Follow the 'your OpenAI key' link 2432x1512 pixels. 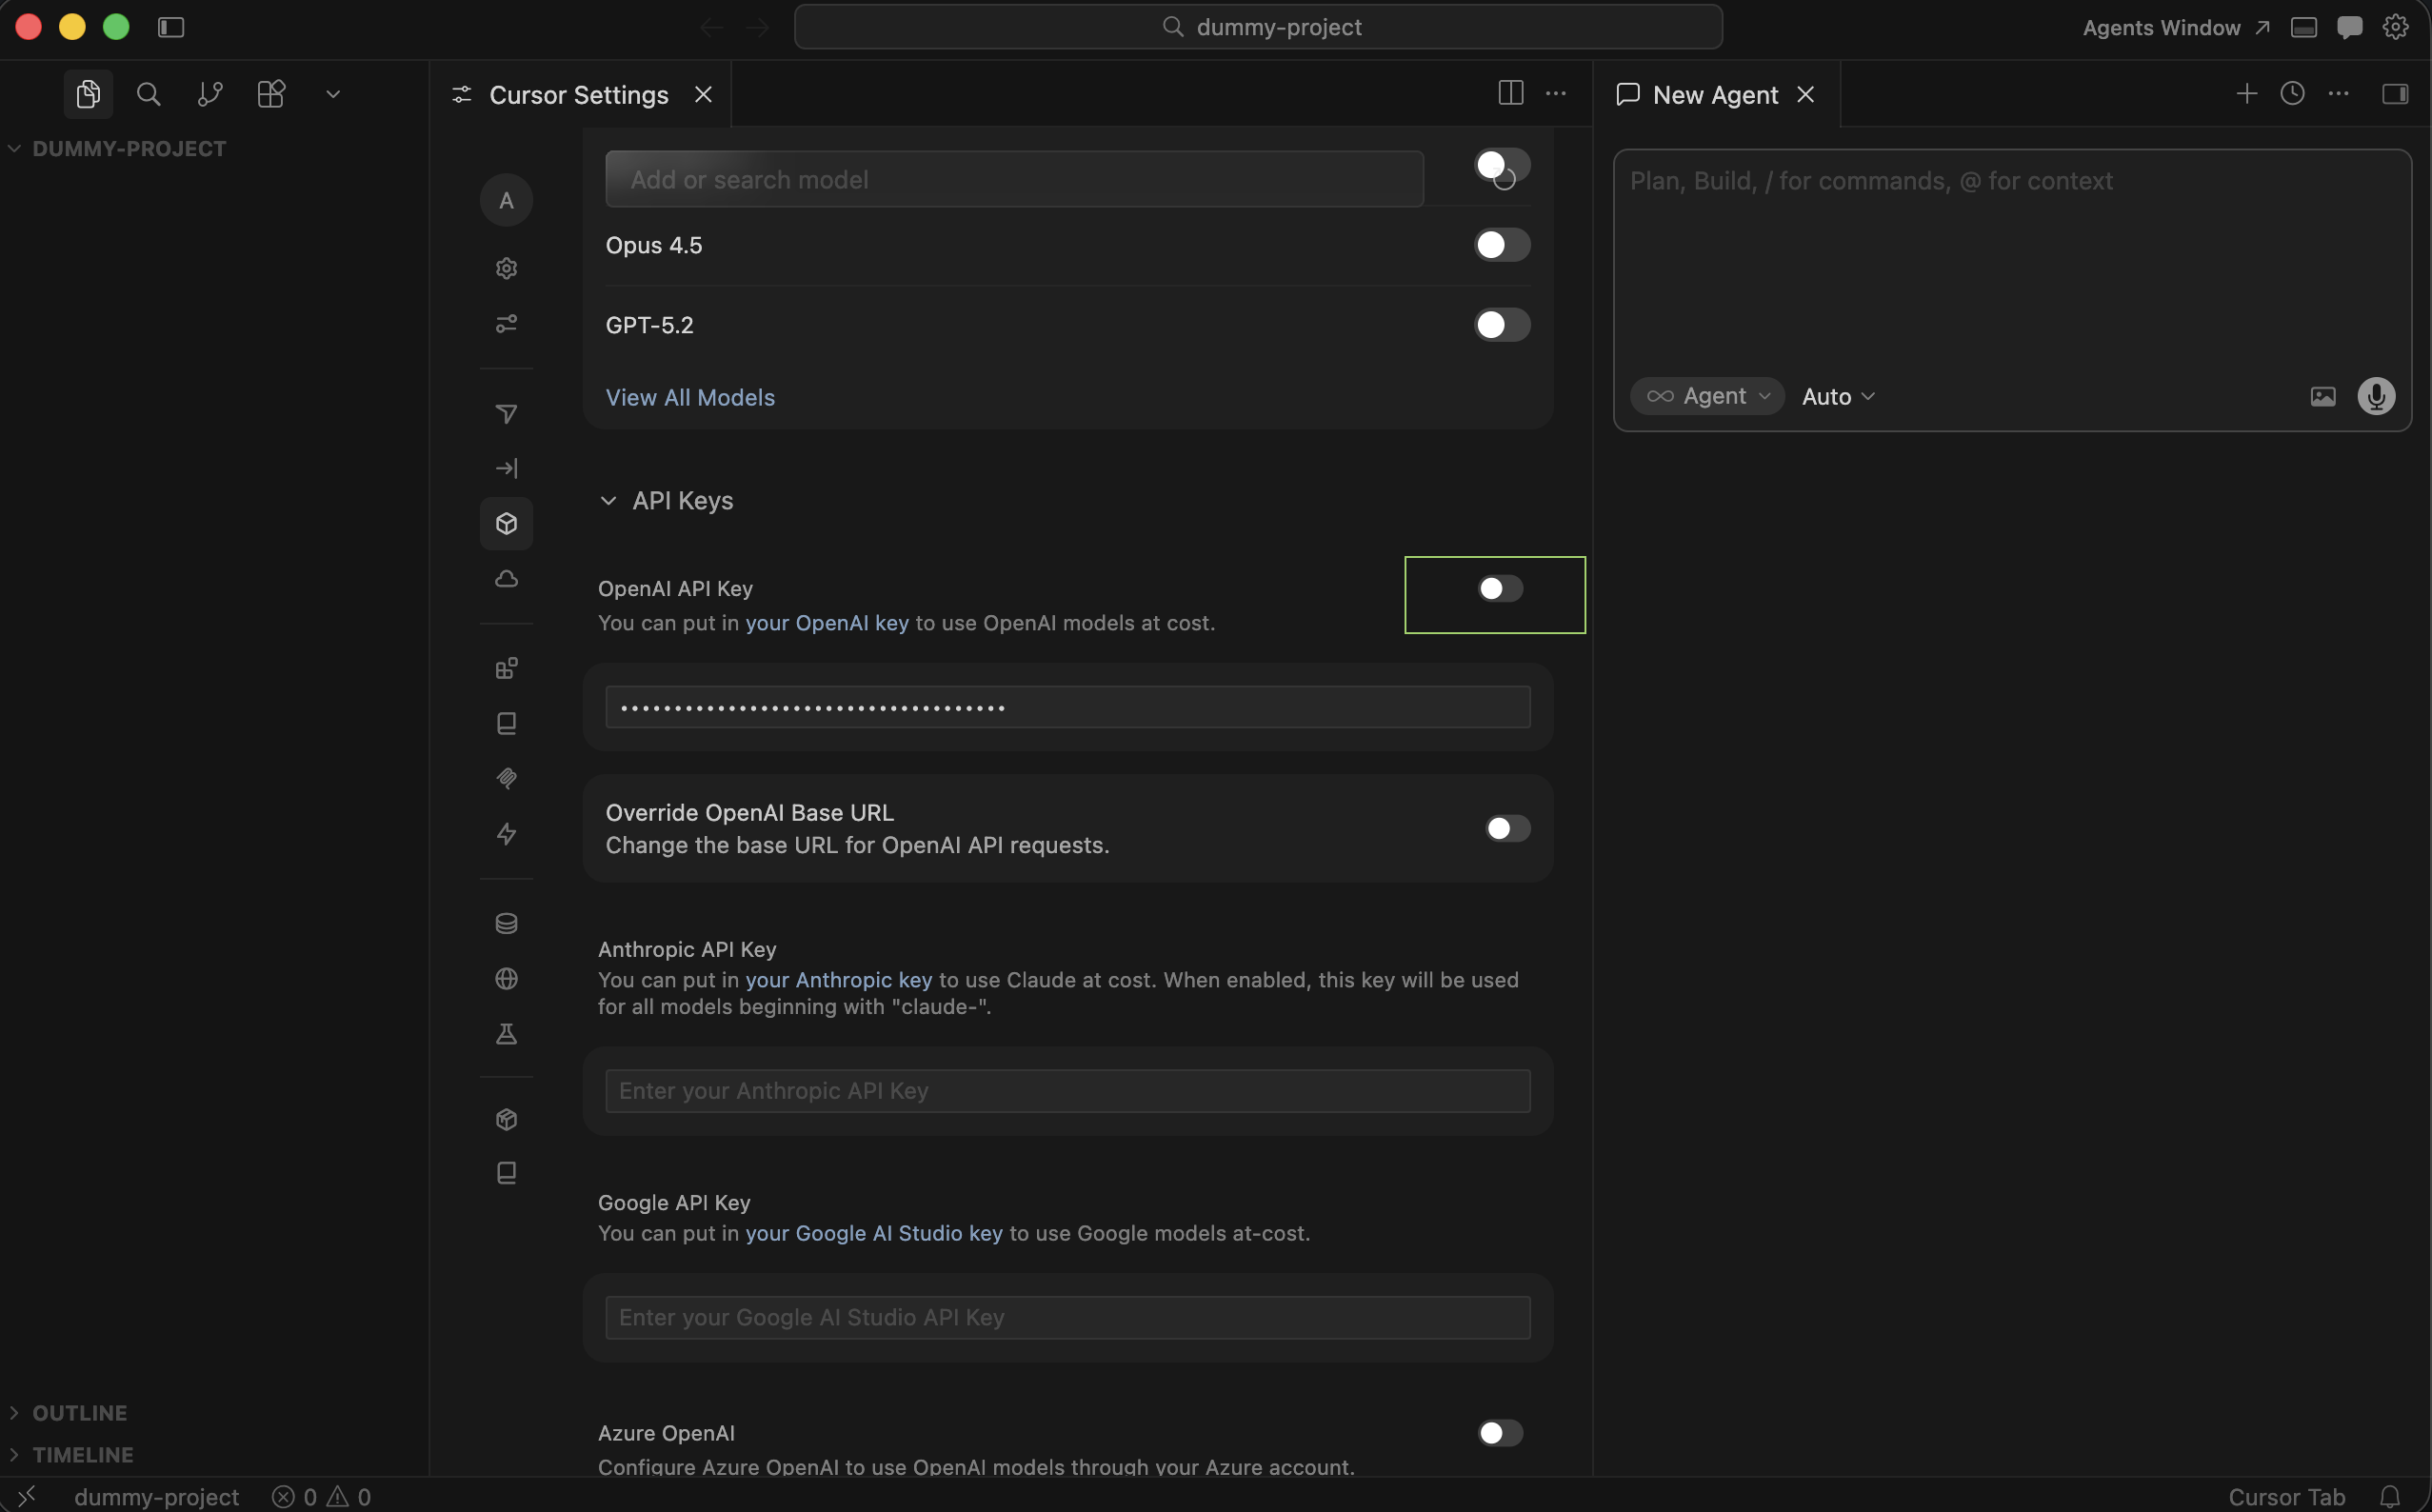coord(827,623)
